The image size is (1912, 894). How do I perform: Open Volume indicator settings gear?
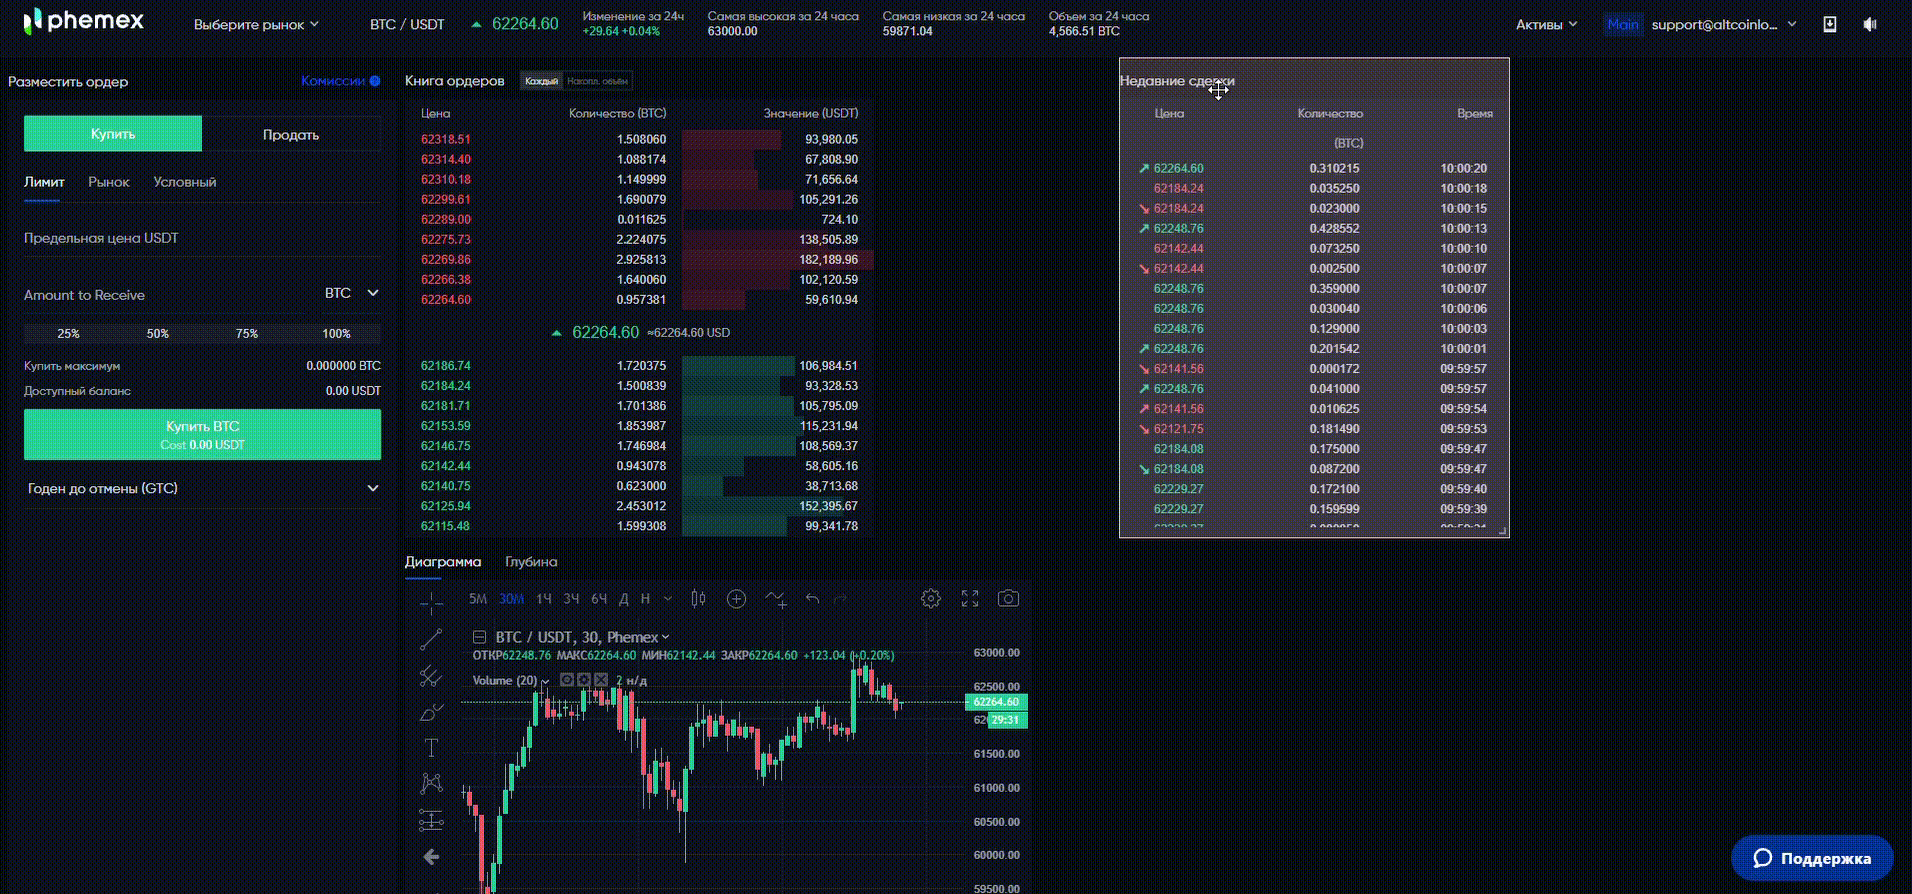tap(584, 680)
